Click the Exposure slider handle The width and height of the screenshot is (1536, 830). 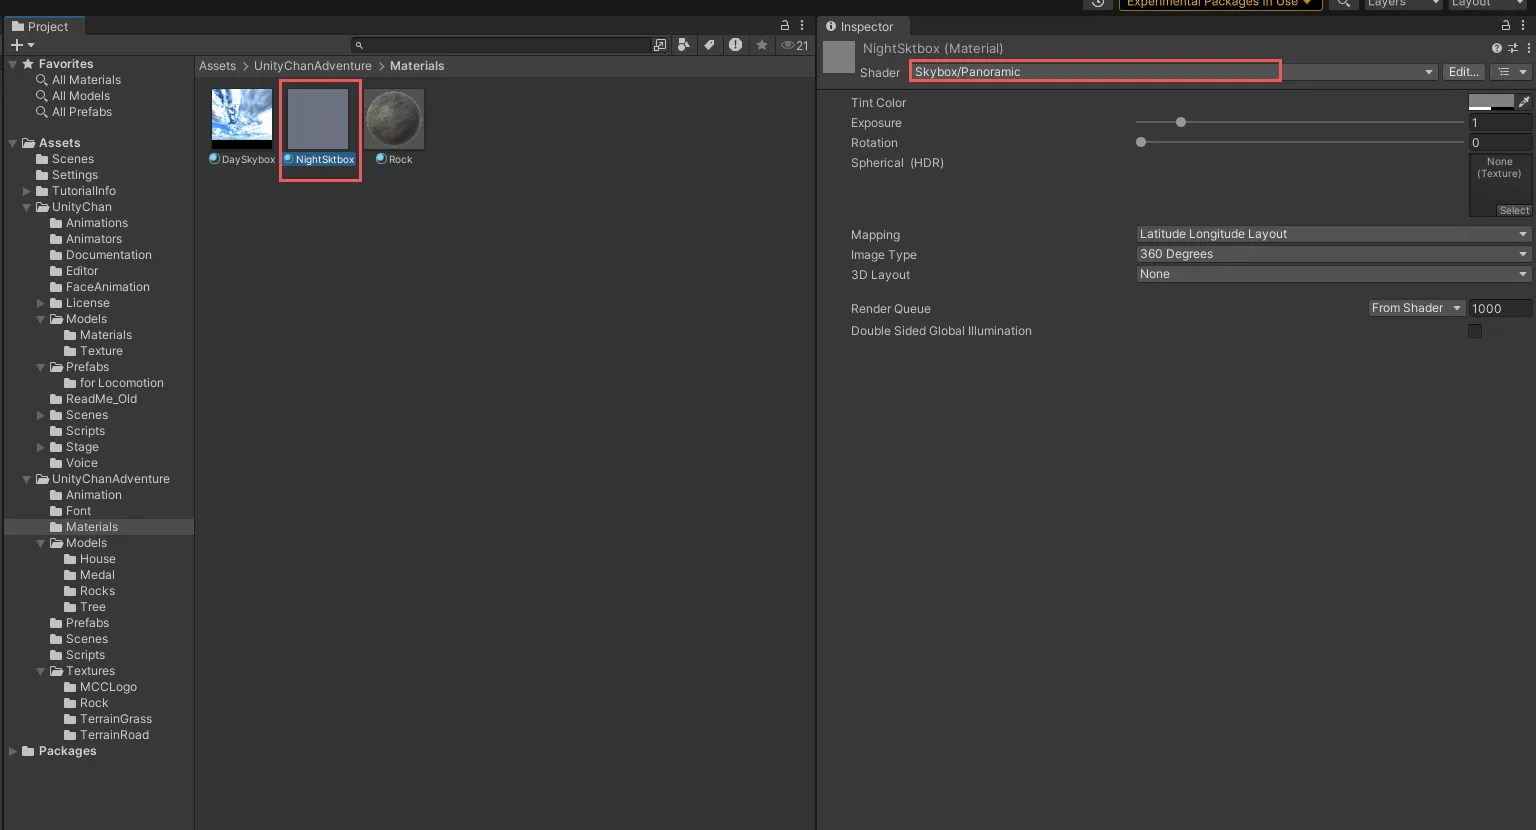point(1181,122)
